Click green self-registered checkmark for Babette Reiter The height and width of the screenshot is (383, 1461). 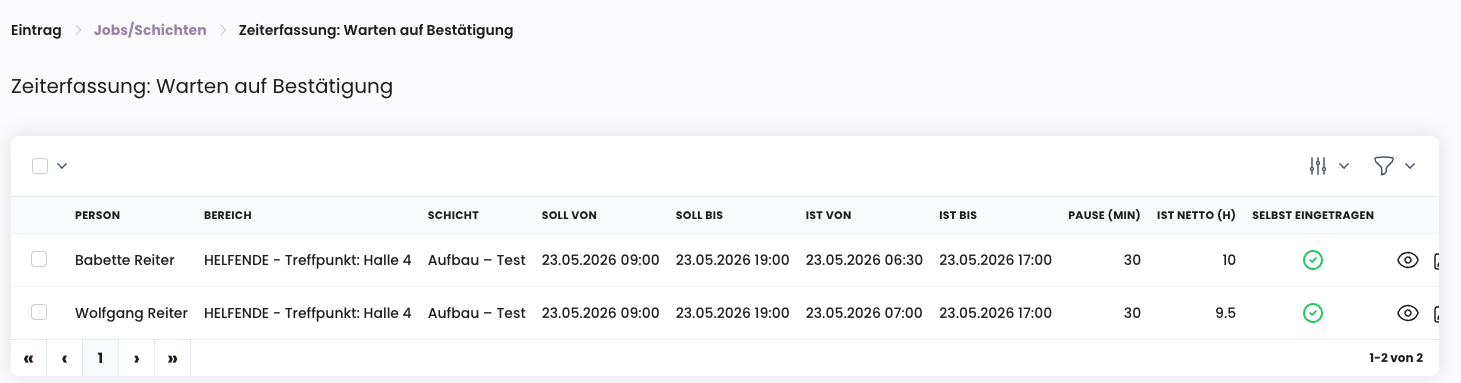[x=1313, y=260]
